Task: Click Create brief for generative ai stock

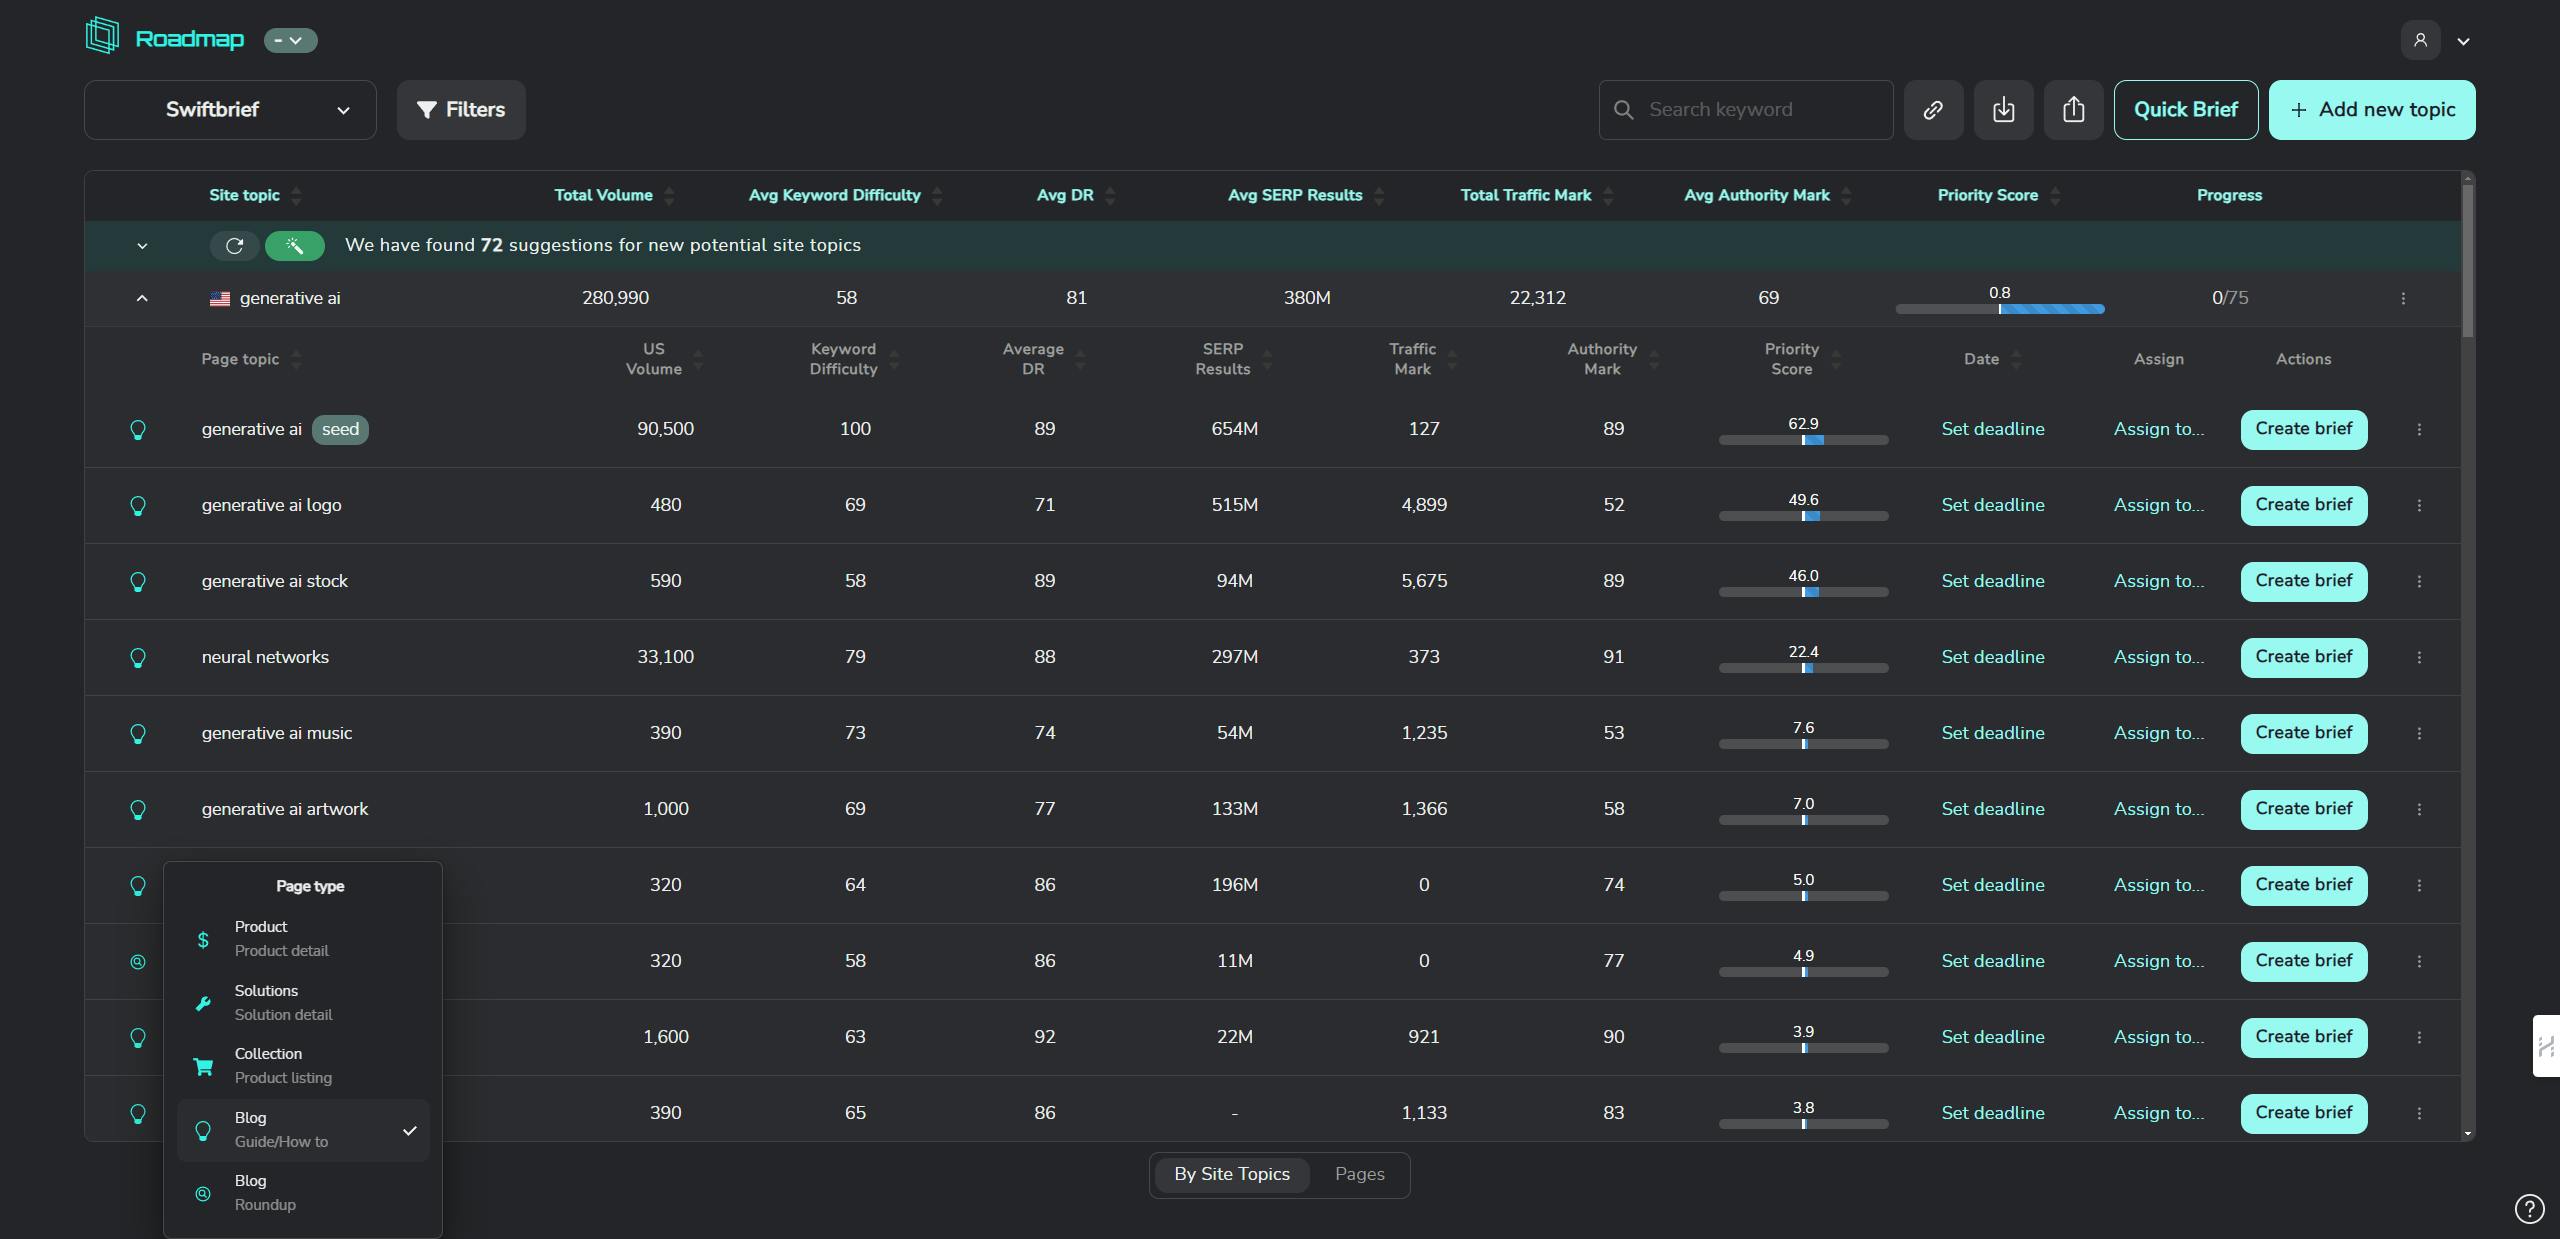Action: click(2303, 582)
